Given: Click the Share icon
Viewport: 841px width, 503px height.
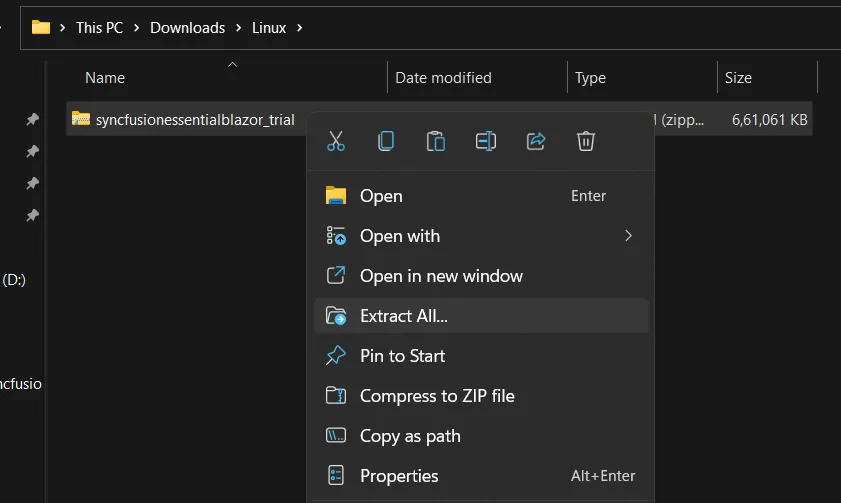Looking at the screenshot, I should coord(536,141).
